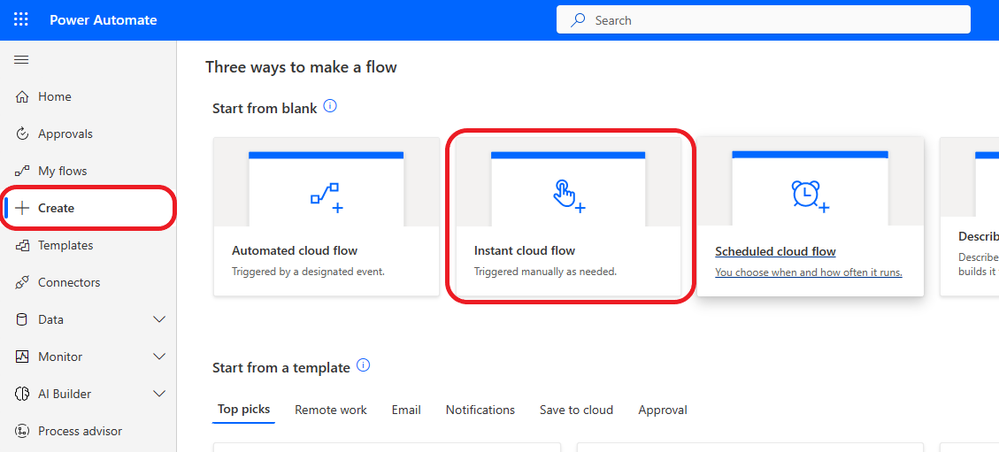Click the Scheduled cloud flow link
999x452 pixels.
click(x=775, y=252)
